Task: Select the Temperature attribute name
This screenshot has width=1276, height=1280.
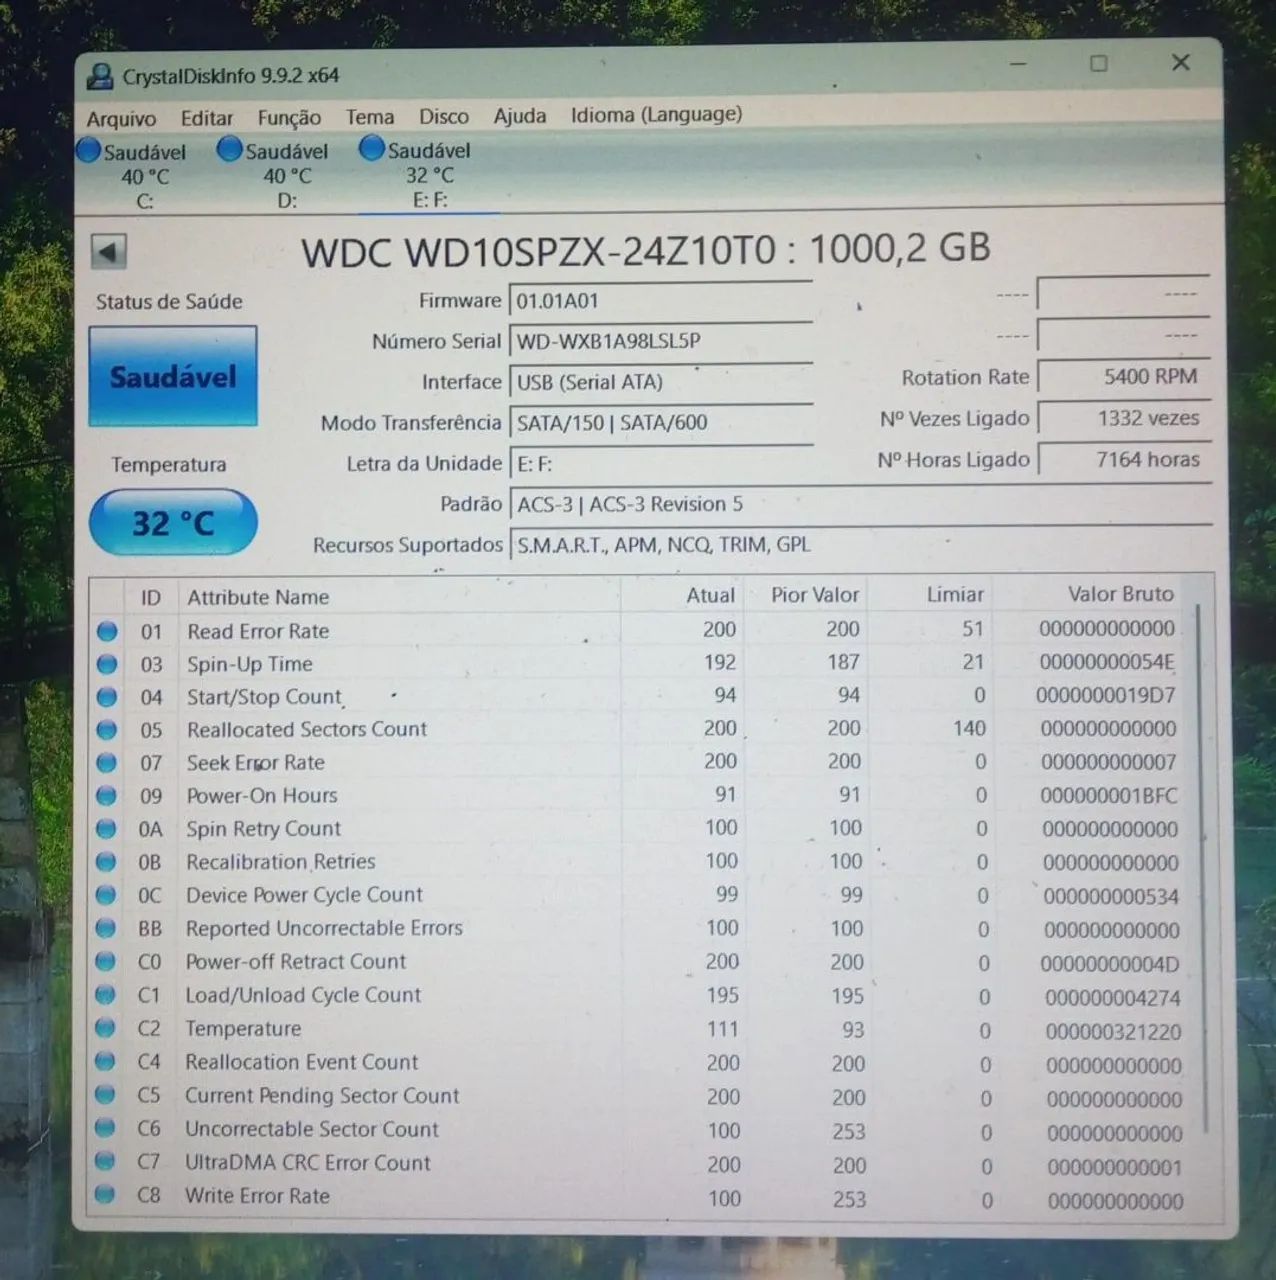Action: 243,1028
